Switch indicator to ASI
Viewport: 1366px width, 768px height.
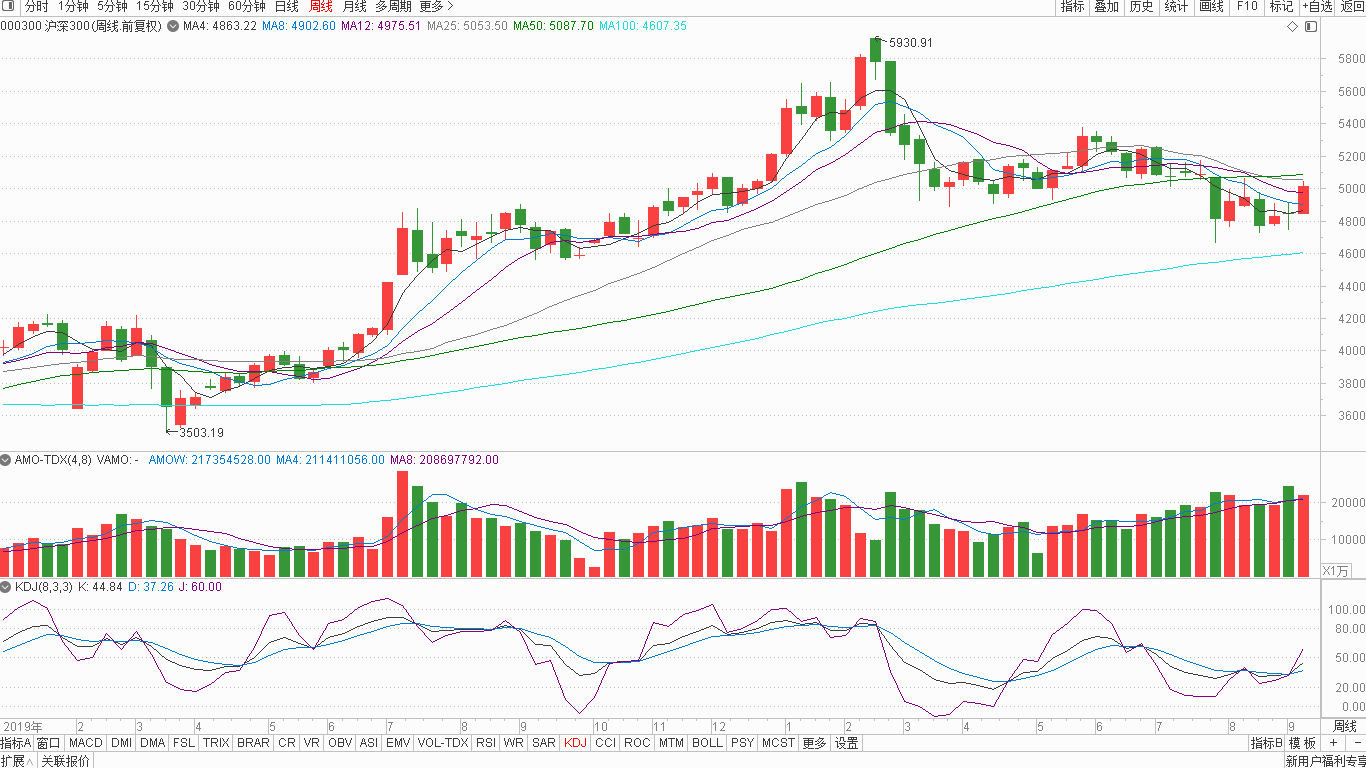[369, 743]
